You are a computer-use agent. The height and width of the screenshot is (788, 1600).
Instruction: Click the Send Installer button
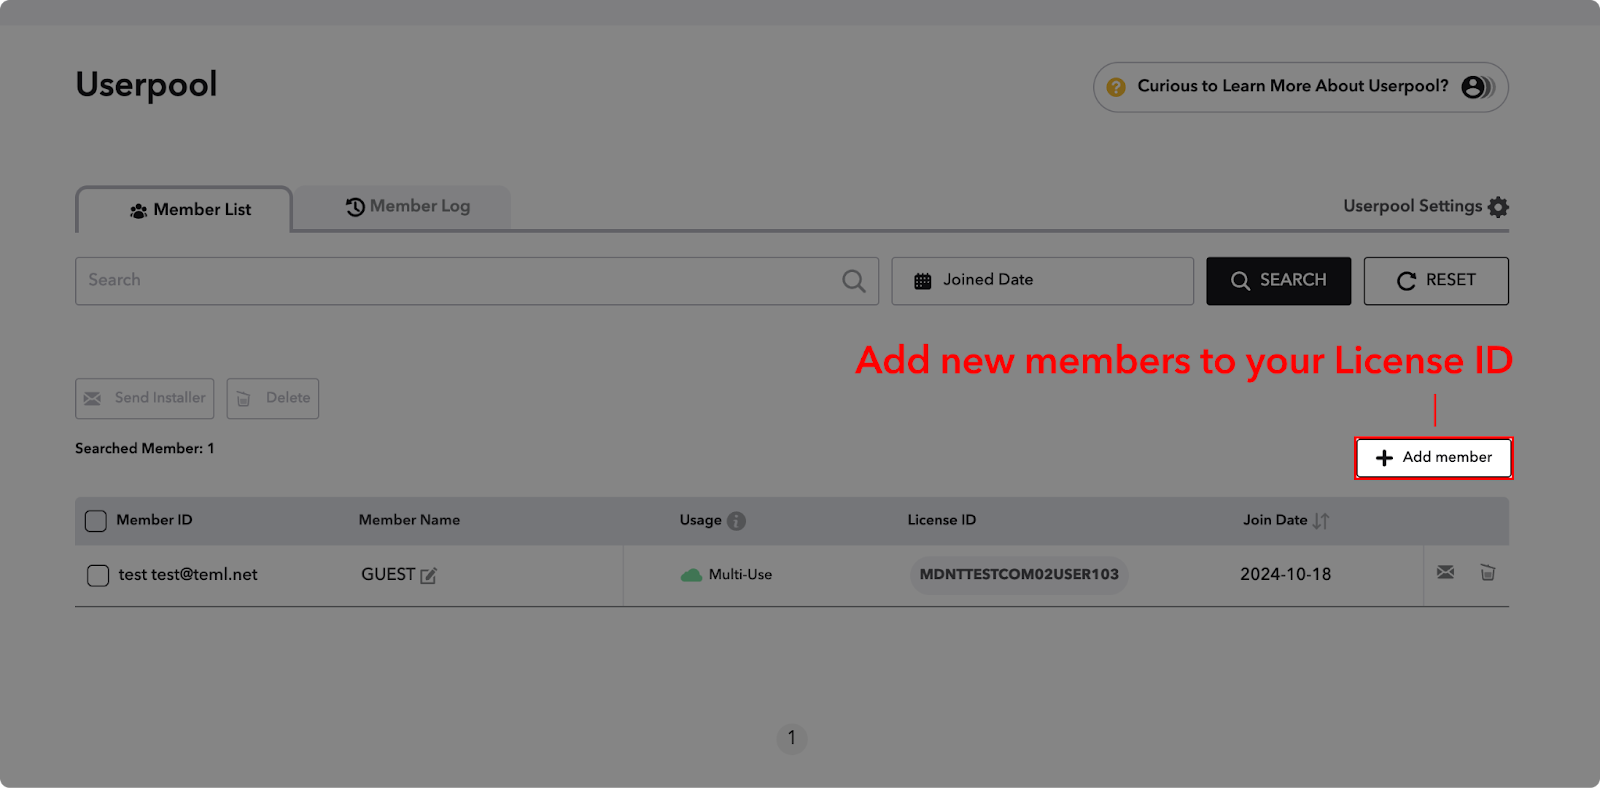tap(145, 398)
